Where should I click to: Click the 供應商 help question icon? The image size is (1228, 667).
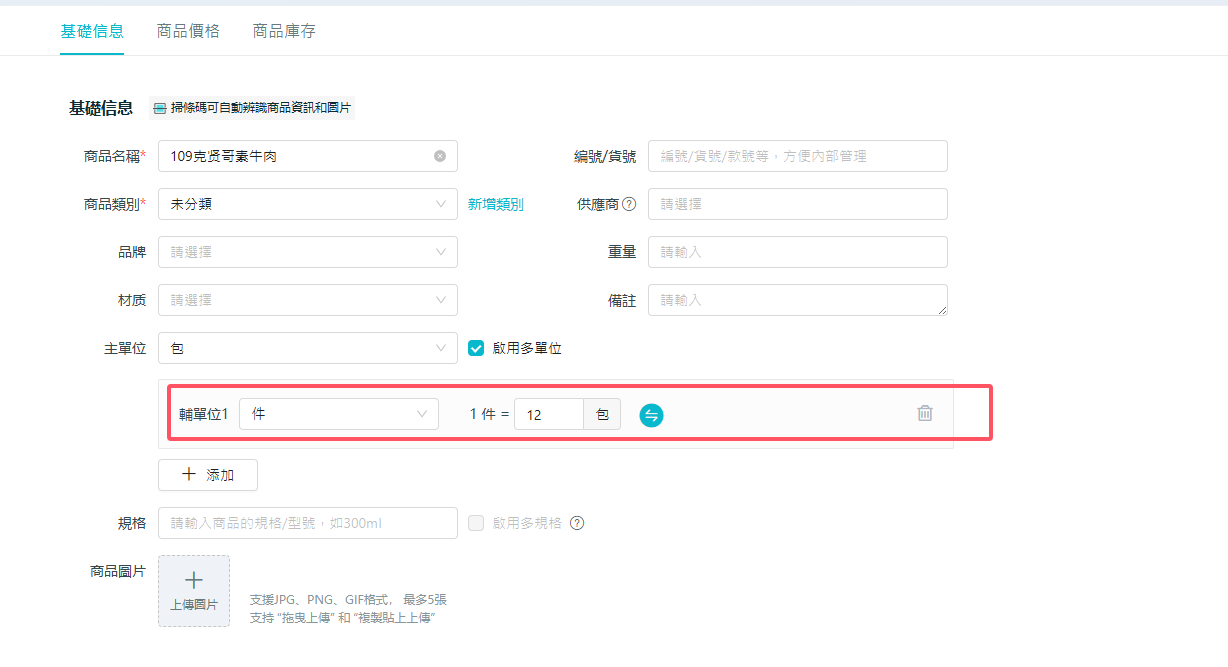point(629,204)
